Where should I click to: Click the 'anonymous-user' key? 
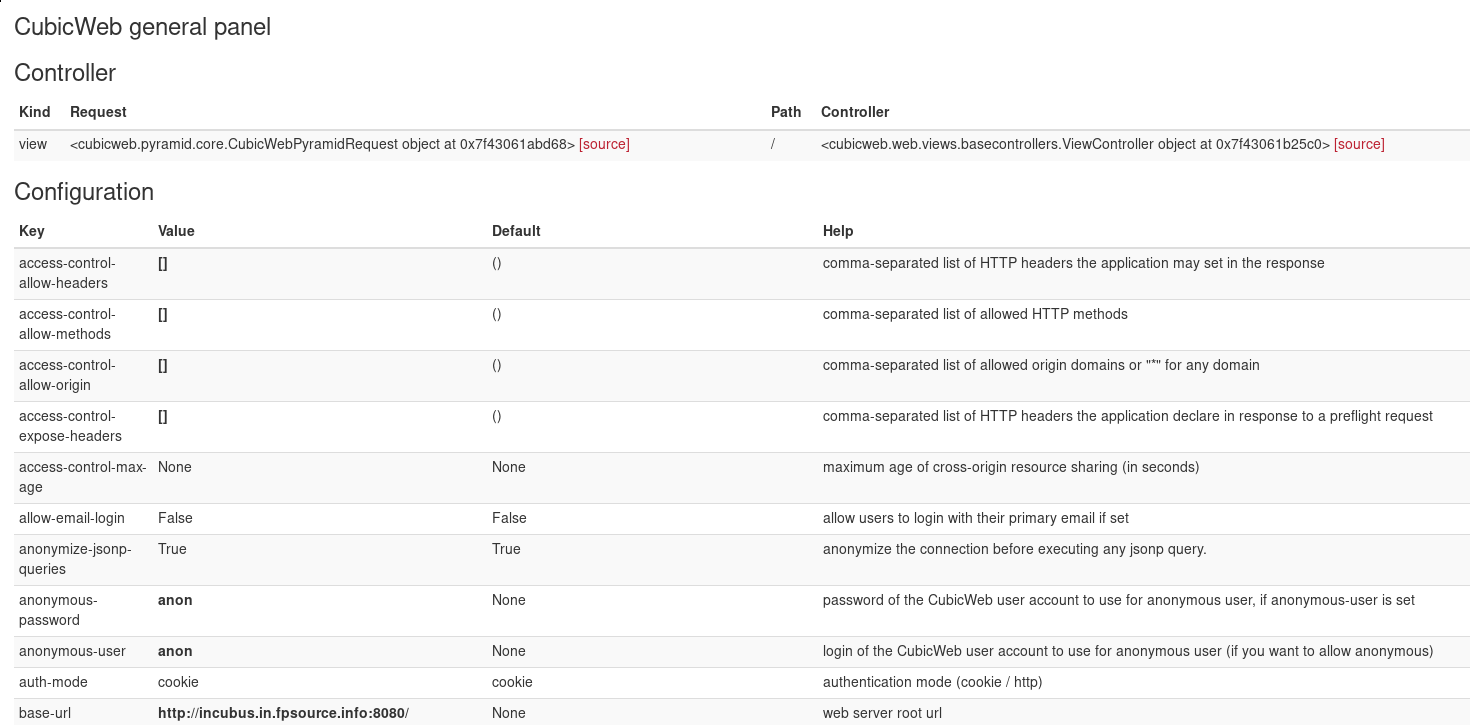72,651
